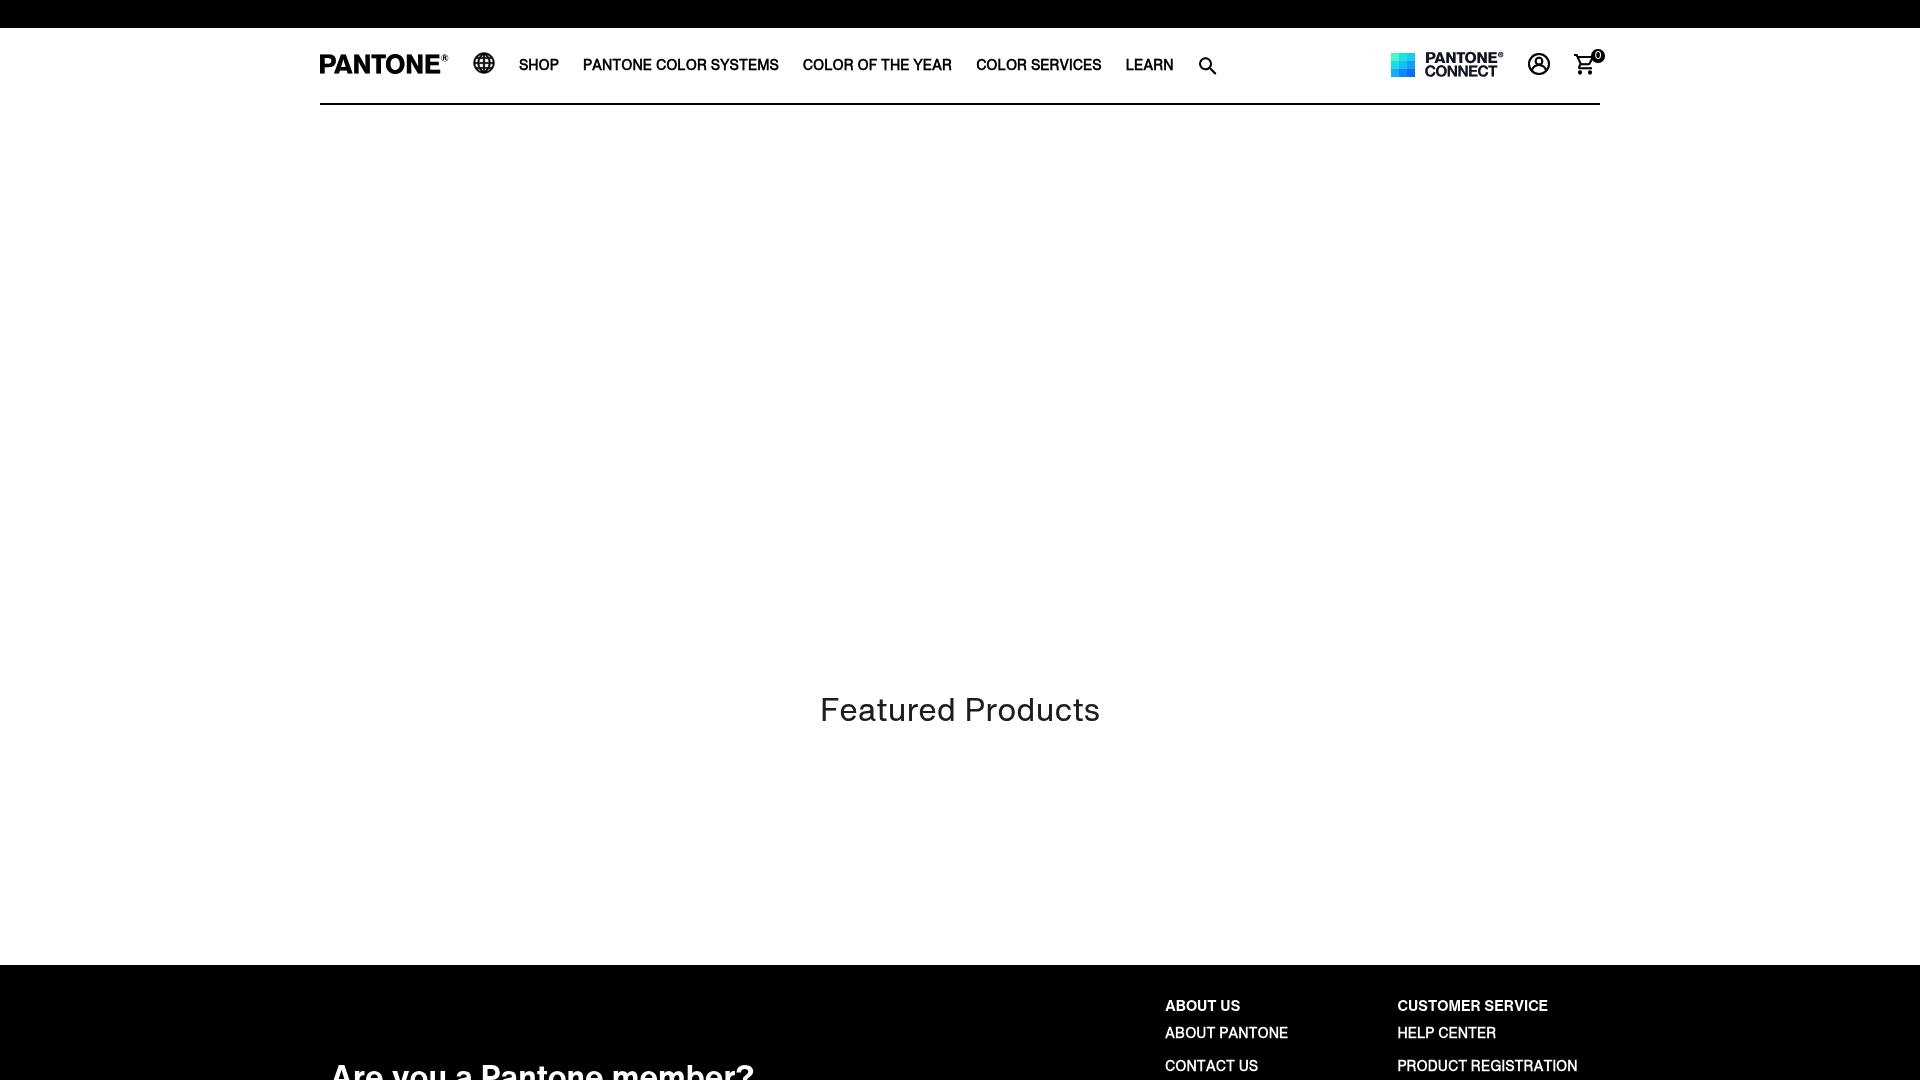Open Pantone Connect from the header
1920x1080 pixels.
1446,64
